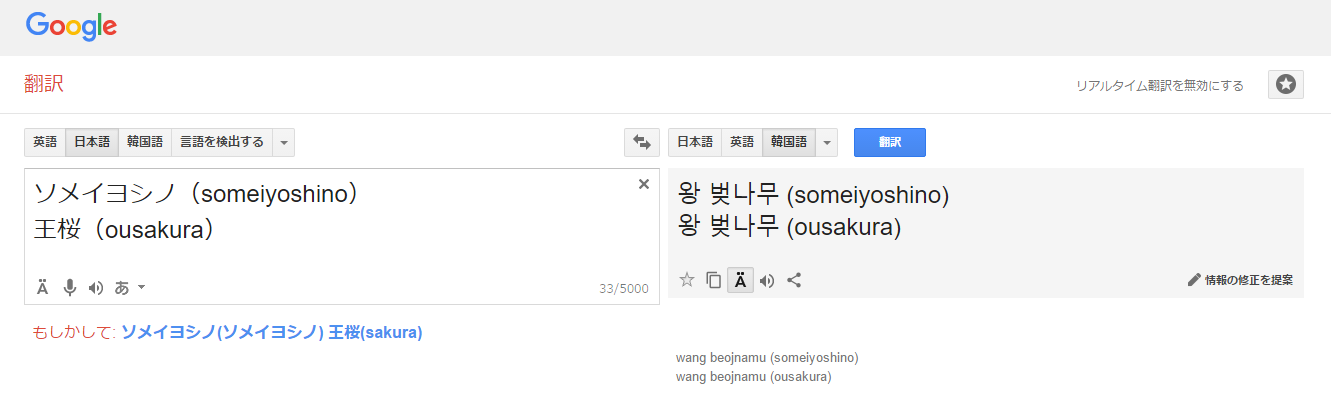This screenshot has height=415, width=1331.
Task: Toggle source text phonetic reading icon
Action: tap(43, 288)
